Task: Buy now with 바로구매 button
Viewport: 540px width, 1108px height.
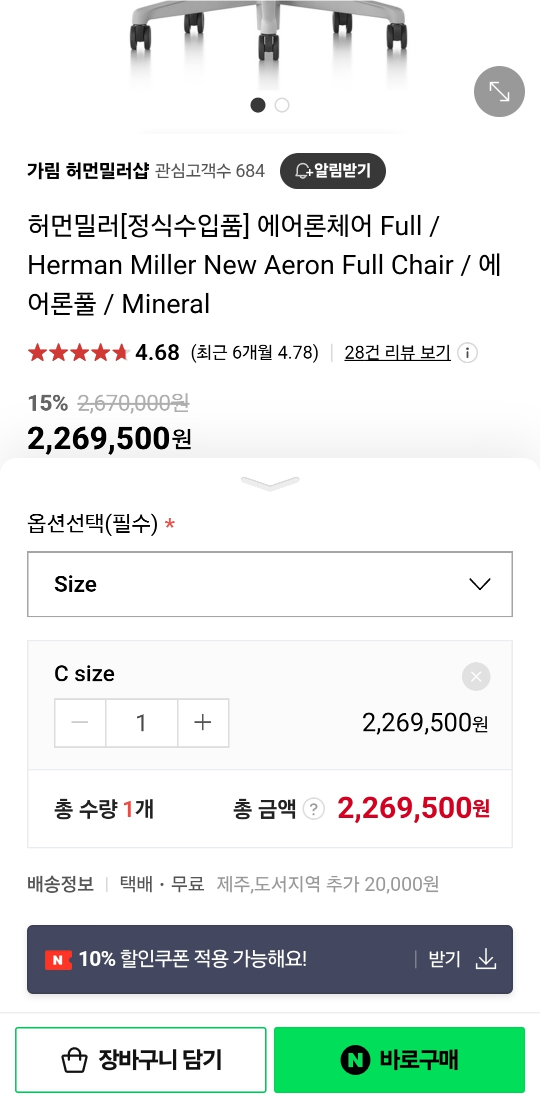Action: [x=399, y=1060]
